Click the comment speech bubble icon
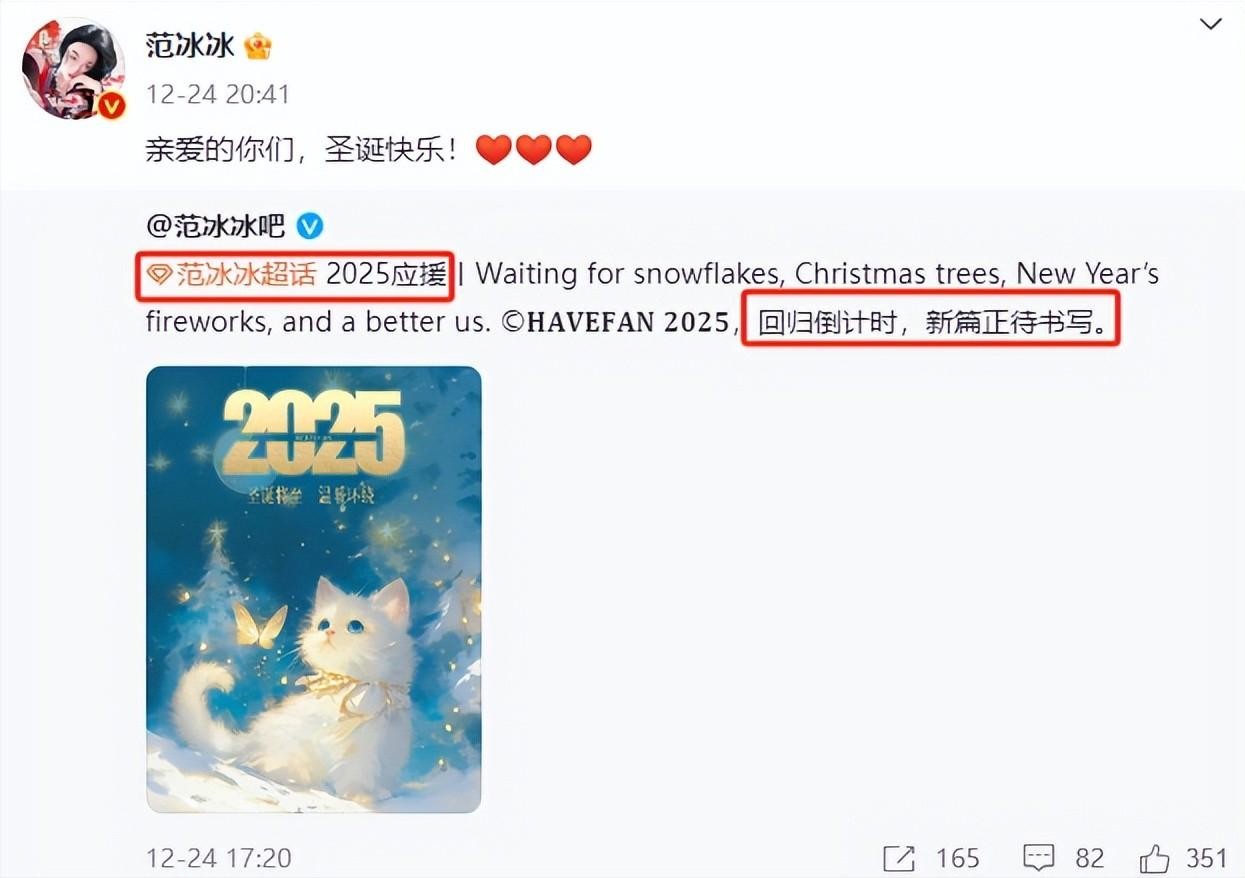This screenshot has width=1245, height=878. point(1039,857)
